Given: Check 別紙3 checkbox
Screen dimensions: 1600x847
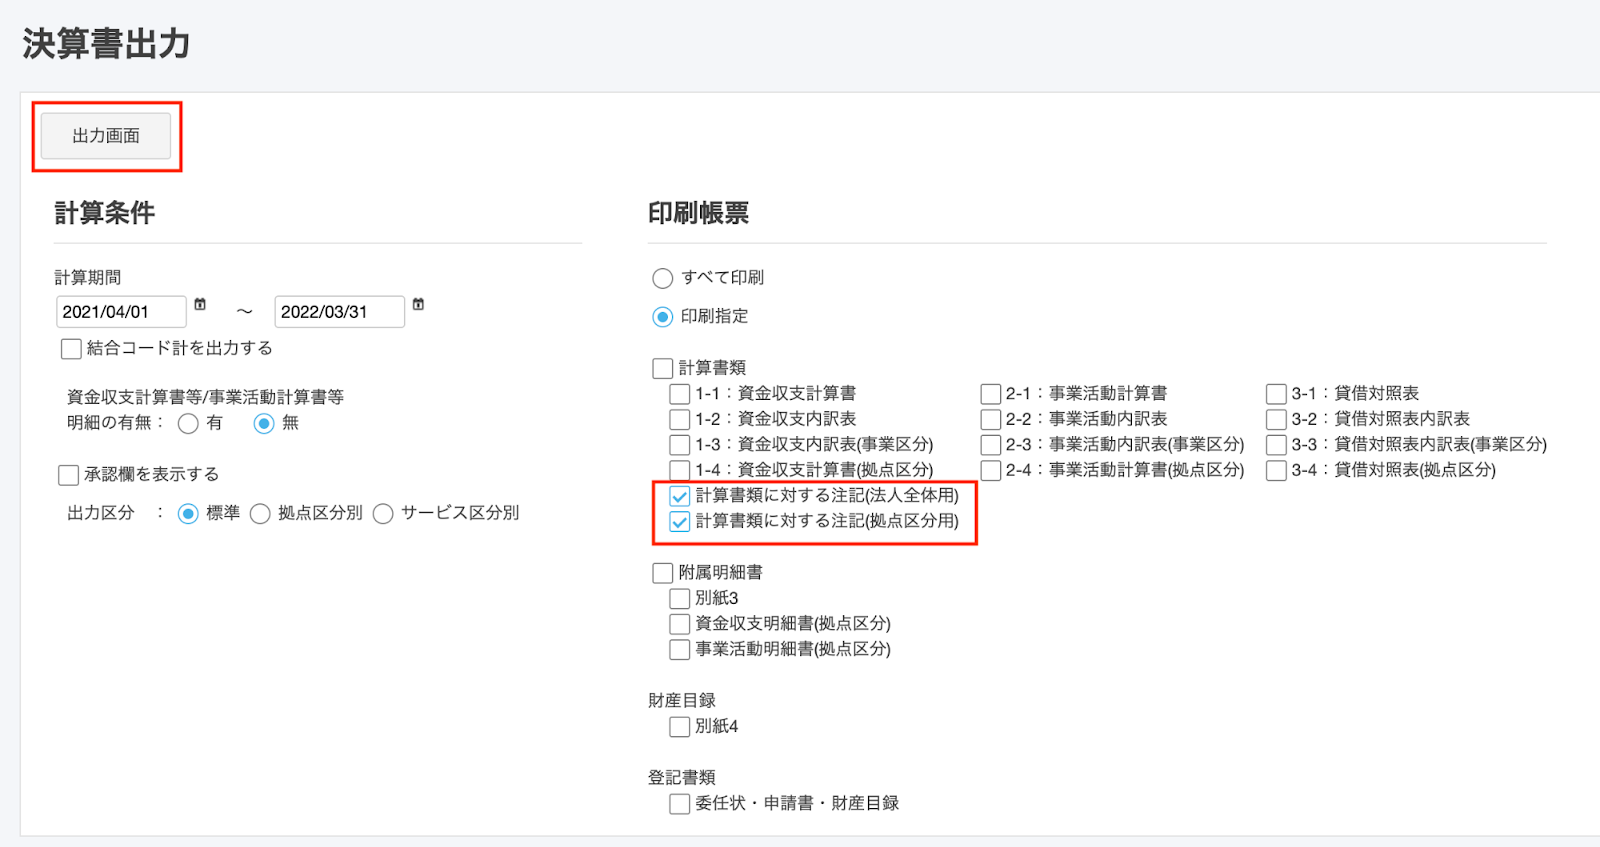Looking at the screenshot, I should pyautogui.click(x=679, y=599).
